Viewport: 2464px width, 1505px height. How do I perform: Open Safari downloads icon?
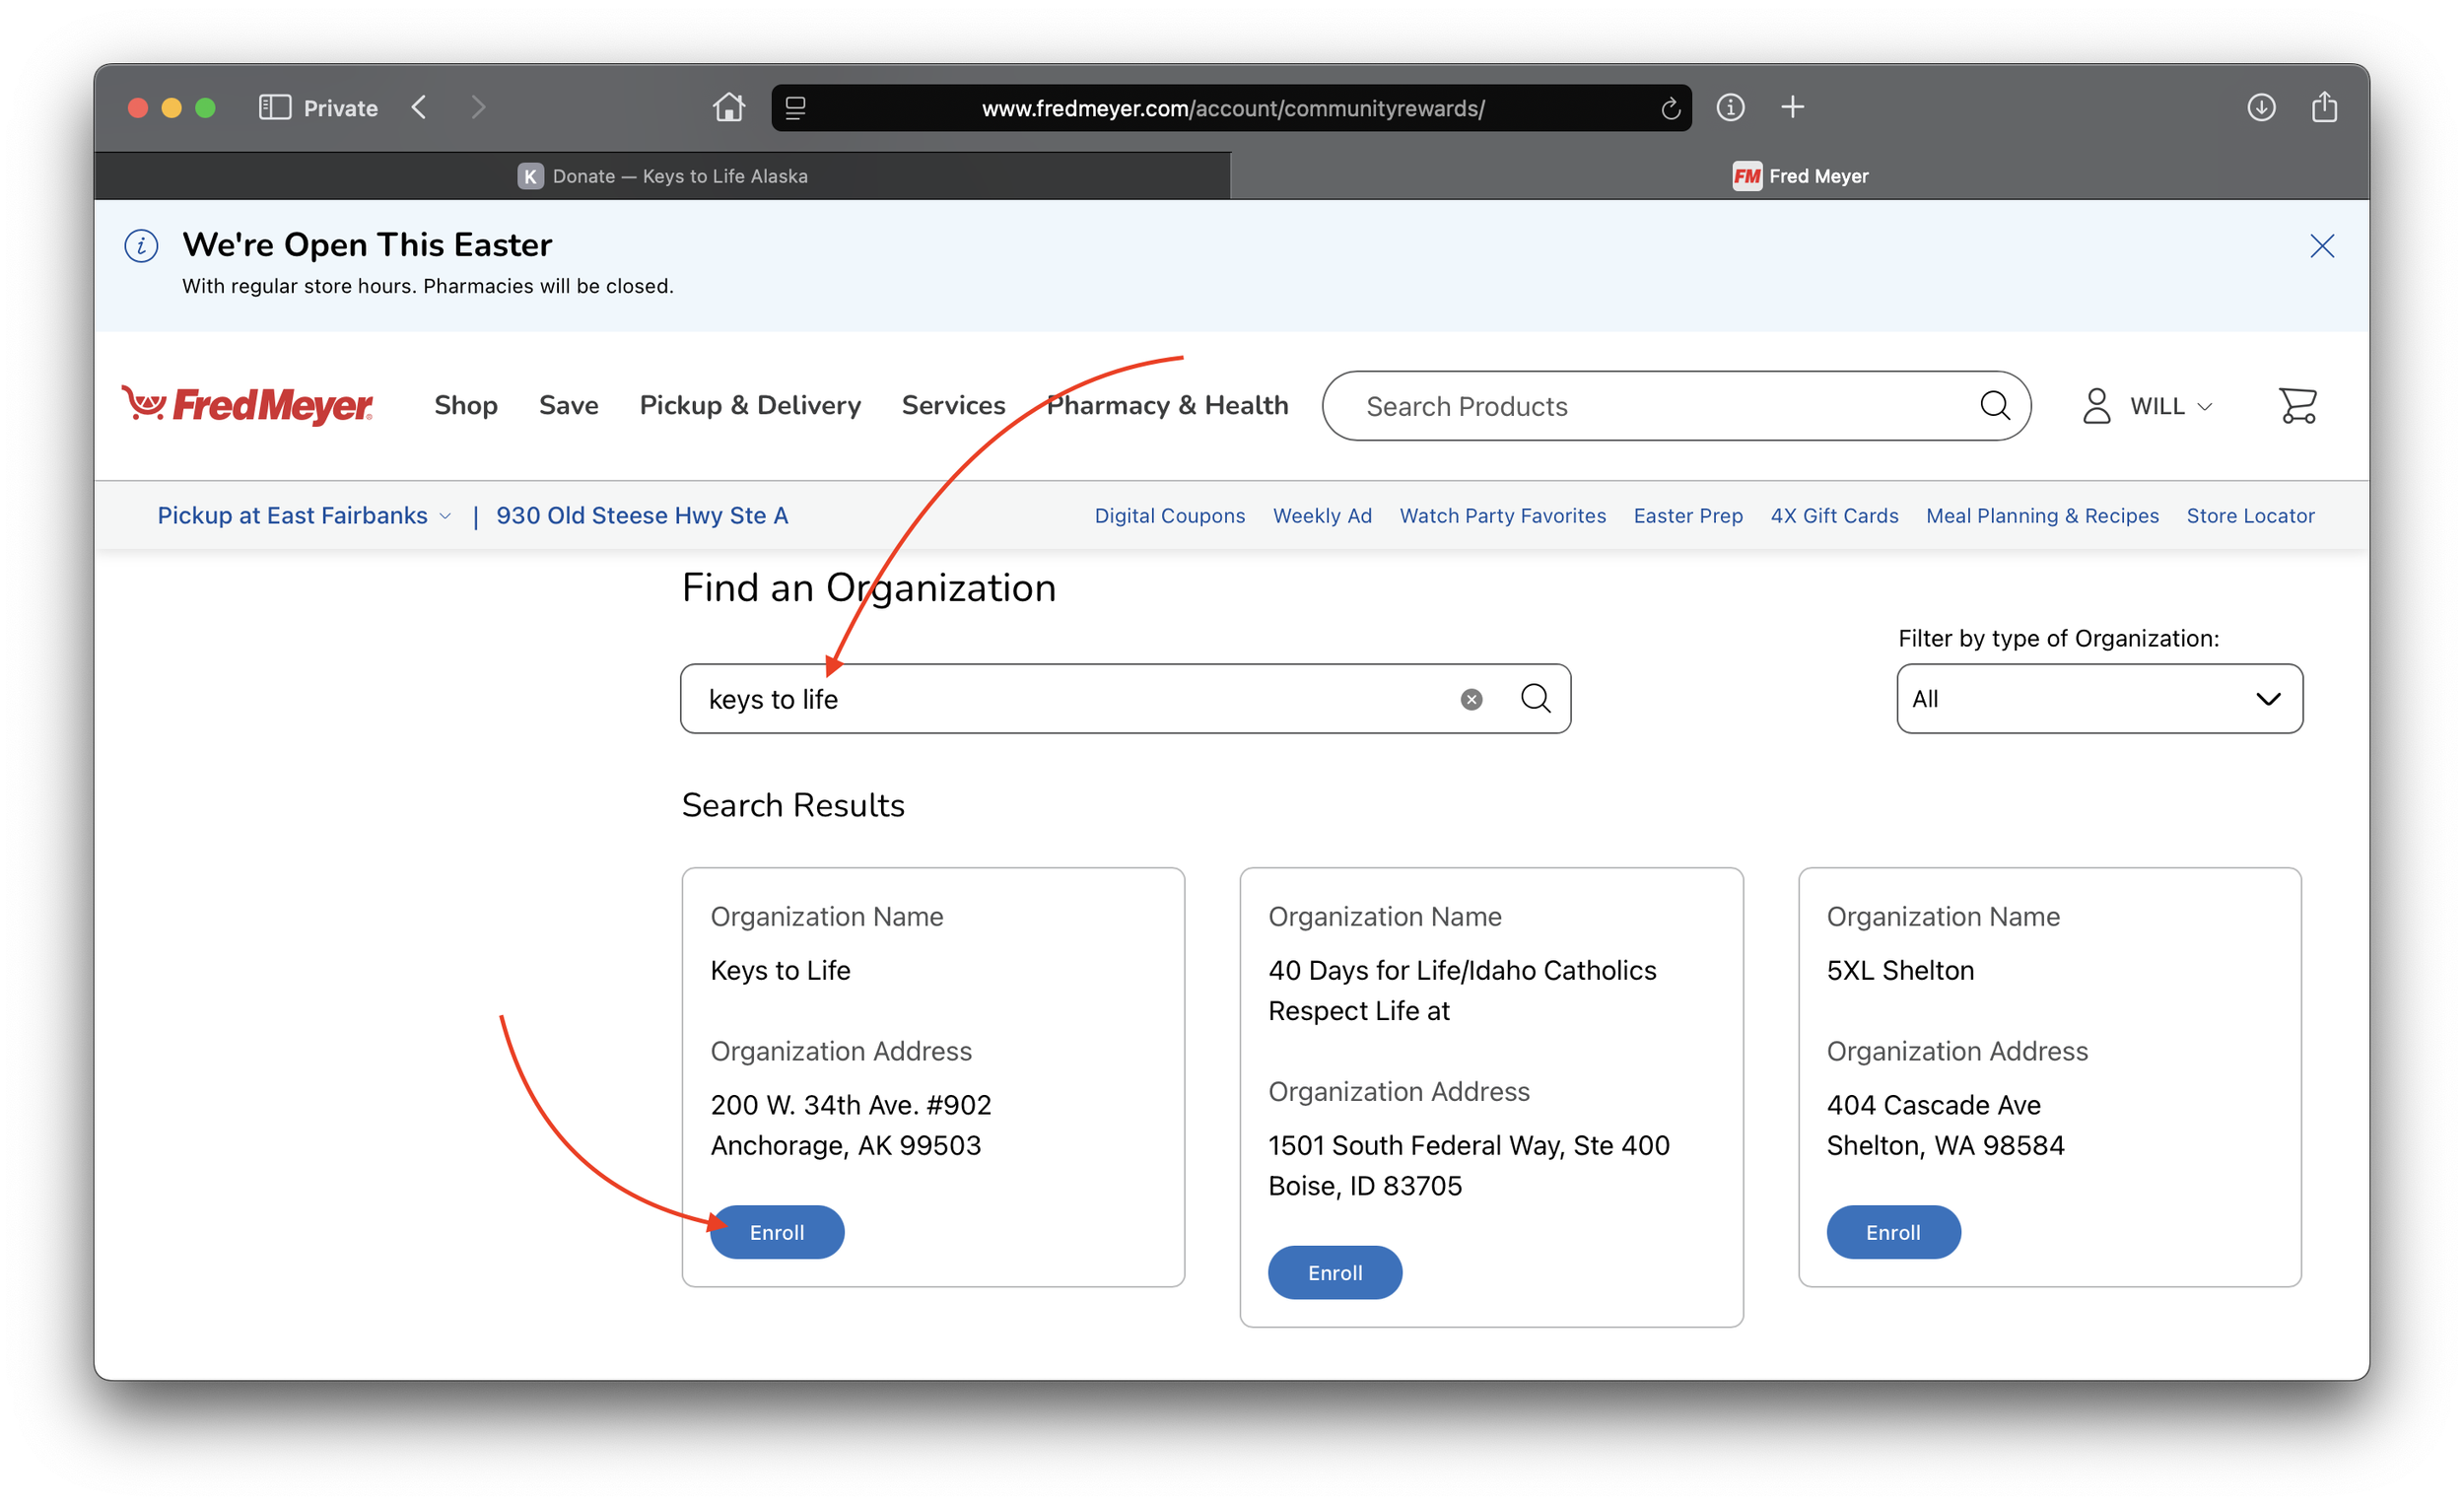point(2261,107)
